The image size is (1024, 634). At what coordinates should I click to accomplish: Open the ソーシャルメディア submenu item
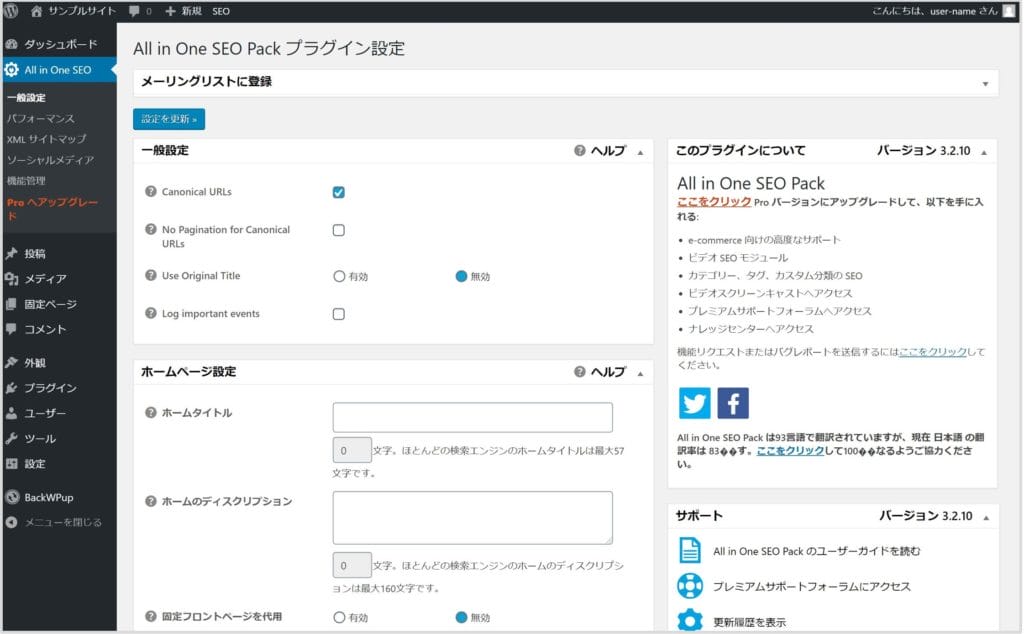(50, 160)
